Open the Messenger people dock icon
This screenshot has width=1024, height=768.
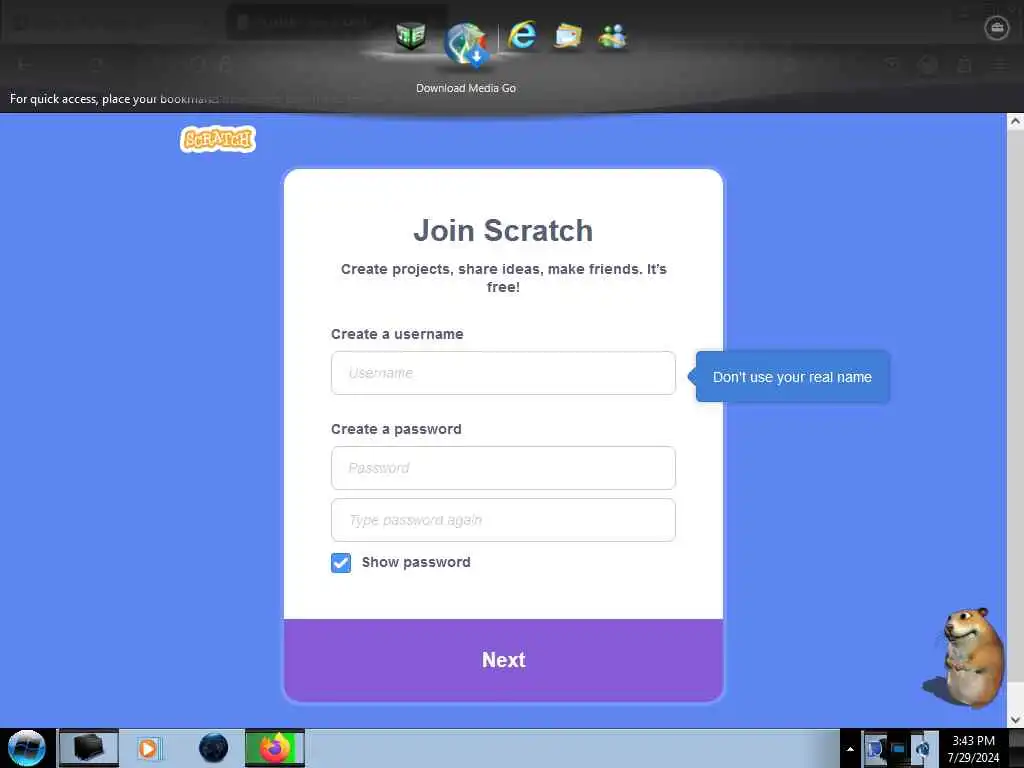[613, 37]
